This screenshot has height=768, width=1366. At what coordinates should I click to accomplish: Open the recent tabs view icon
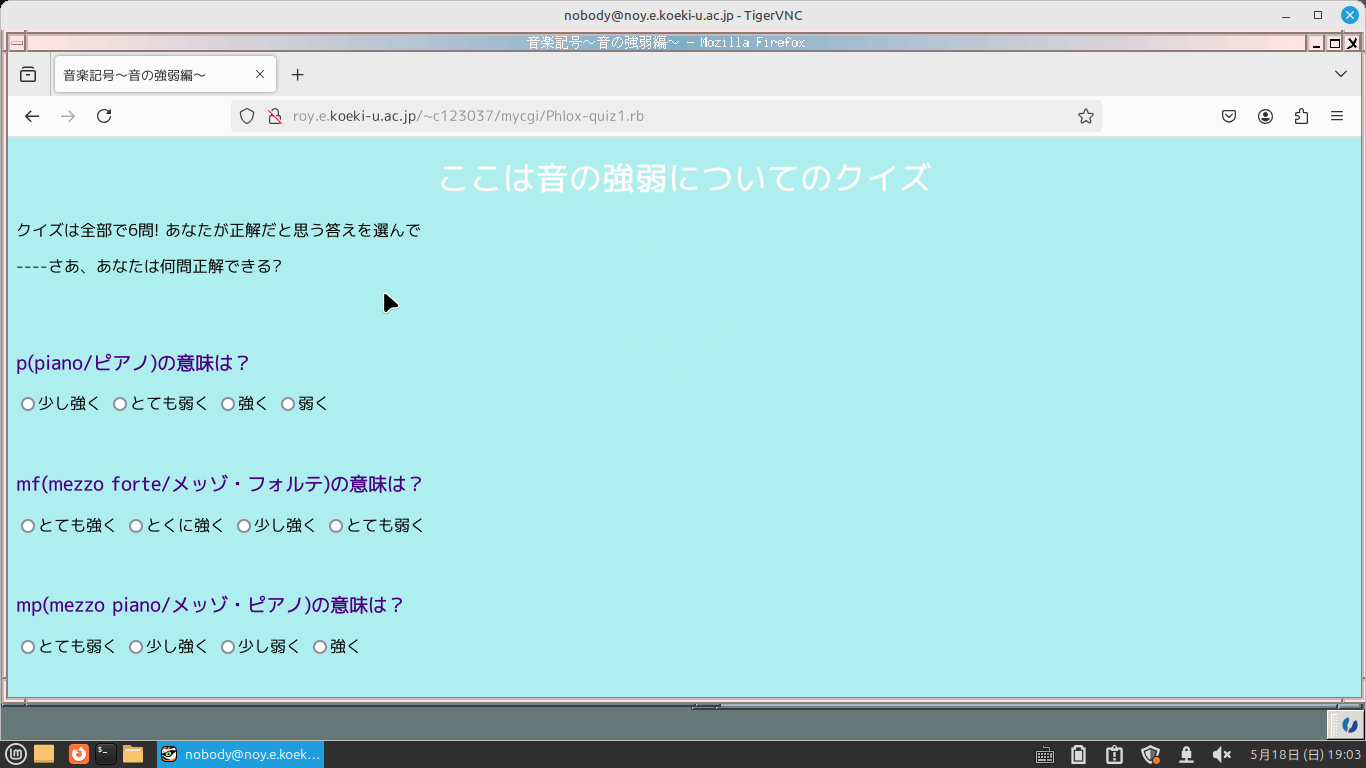28,75
